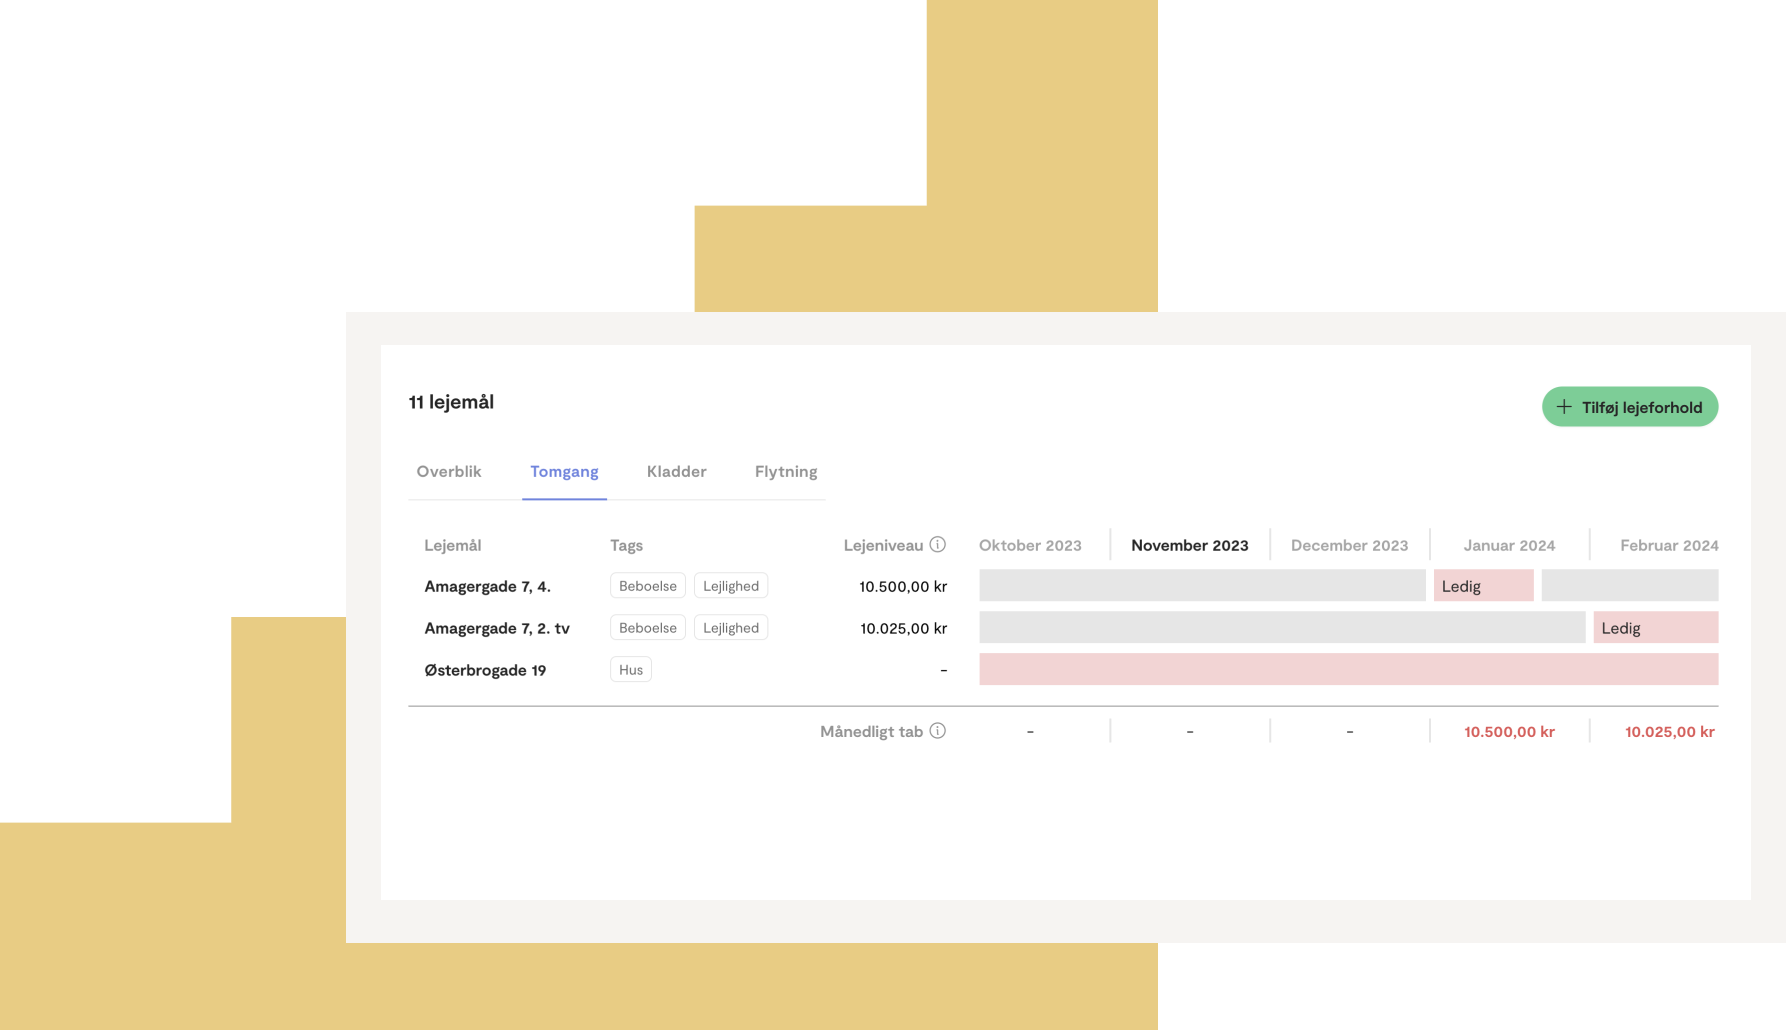Screen dimensions: 1786x1031
Task: Add a new lease with Tilføj lejeforhold
Action: click(1630, 407)
